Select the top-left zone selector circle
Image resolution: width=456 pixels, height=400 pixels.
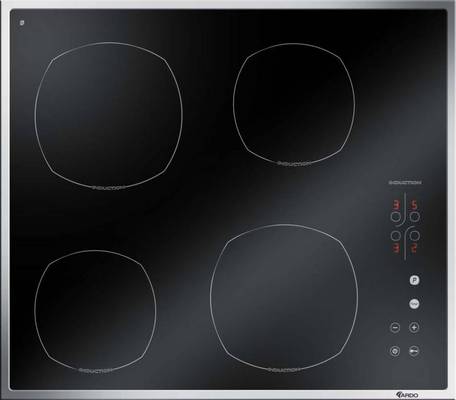coord(396,217)
